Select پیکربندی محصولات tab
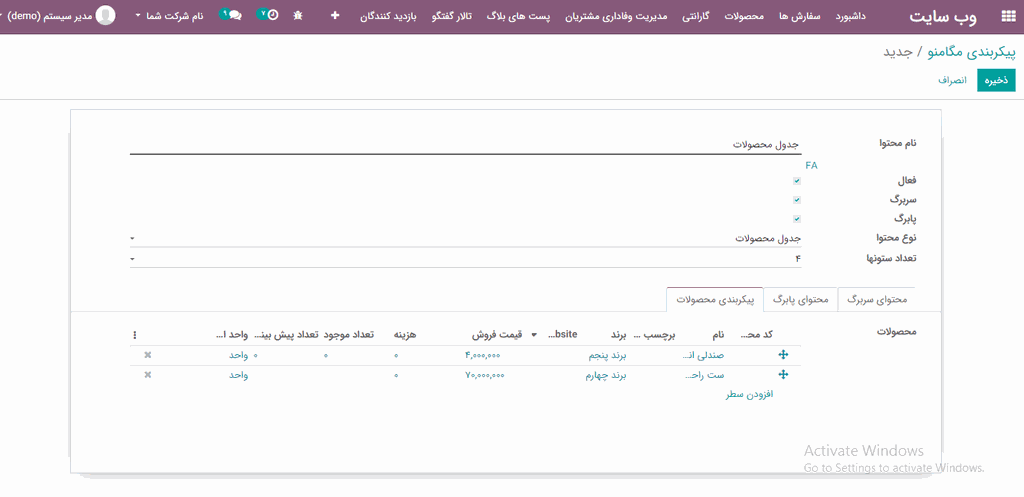1024x497 pixels. tap(714, 299)
